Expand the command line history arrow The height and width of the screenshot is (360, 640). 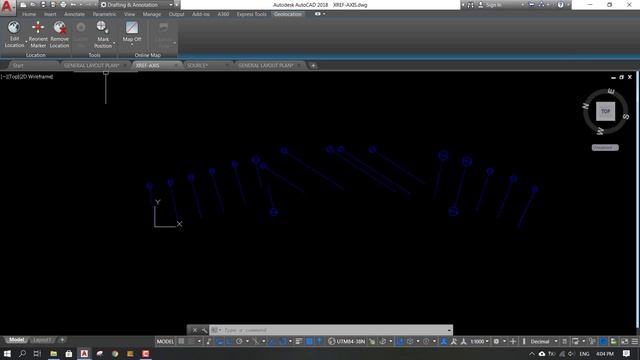[449, 330]
